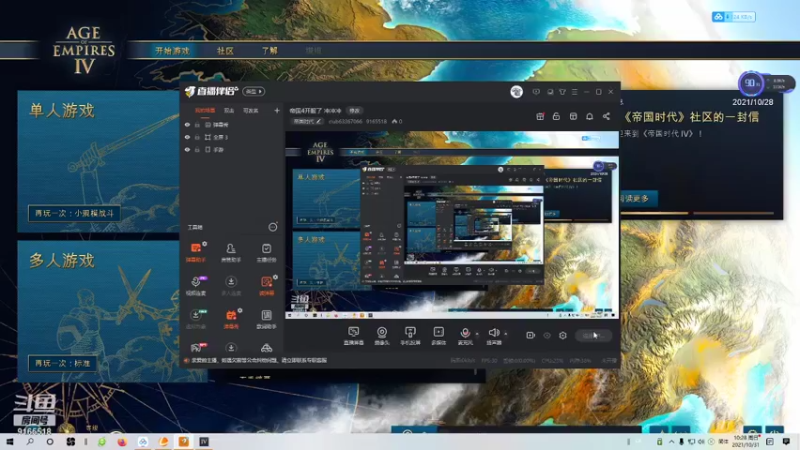Open the car-shaped tool at toolbox bottom

click(x=266, y=348)
